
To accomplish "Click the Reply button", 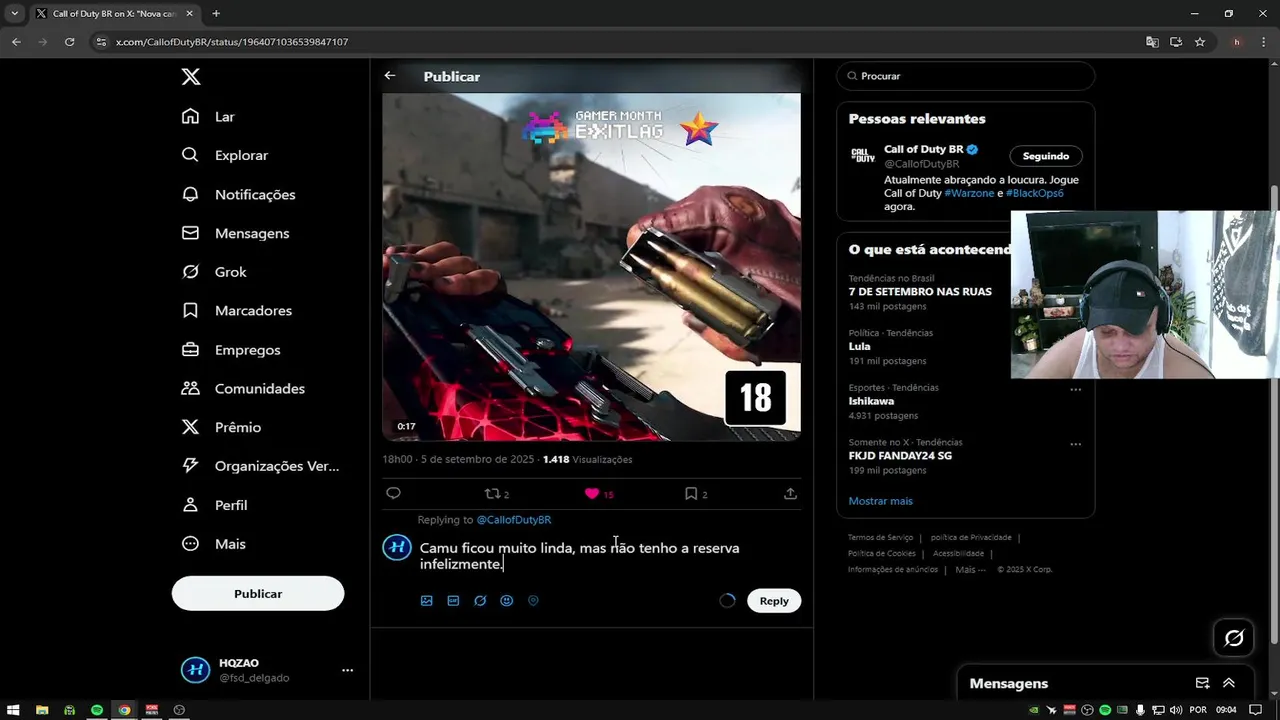I will click(x=774, y=601).
